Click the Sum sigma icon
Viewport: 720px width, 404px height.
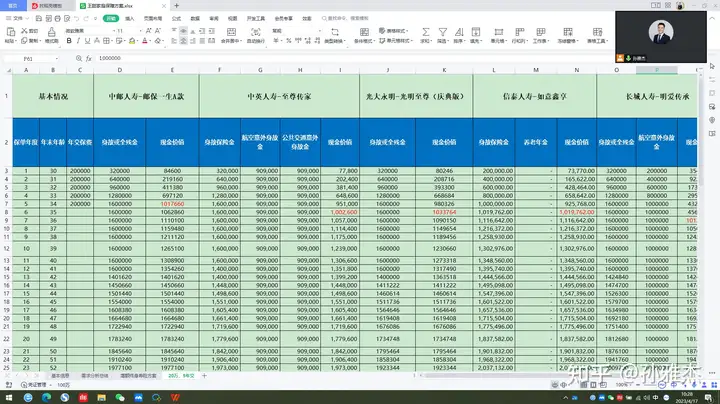[x=426, y=32]
